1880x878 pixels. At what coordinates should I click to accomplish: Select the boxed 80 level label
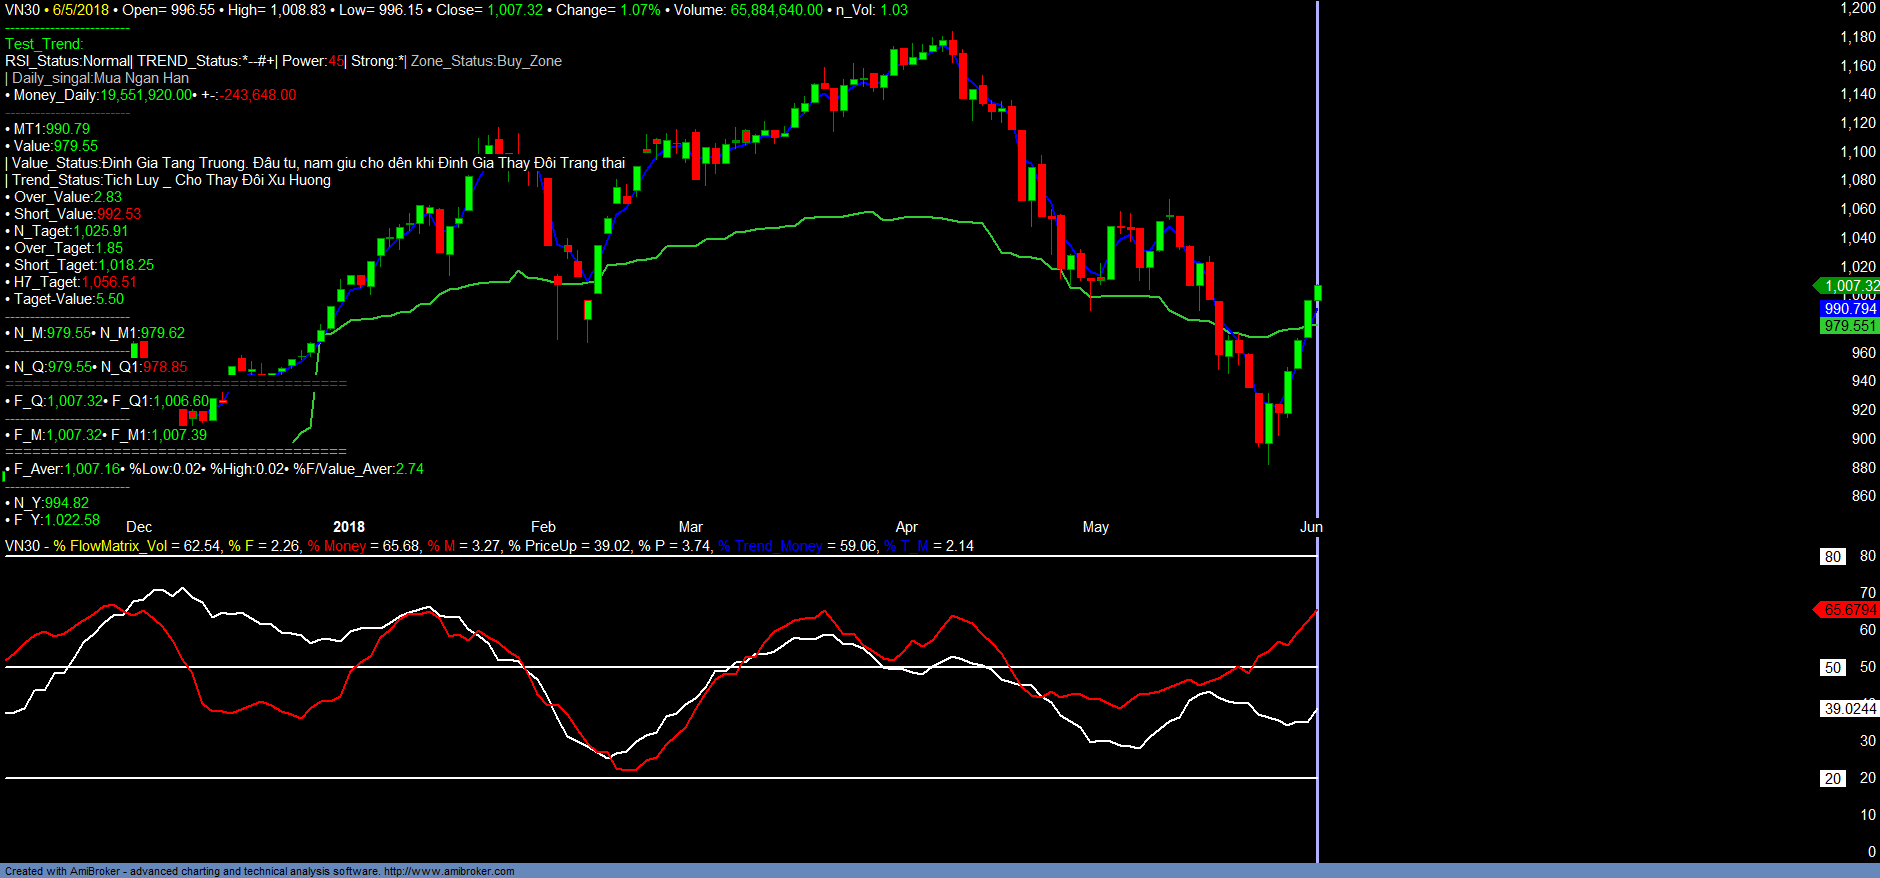(1832, 557)
